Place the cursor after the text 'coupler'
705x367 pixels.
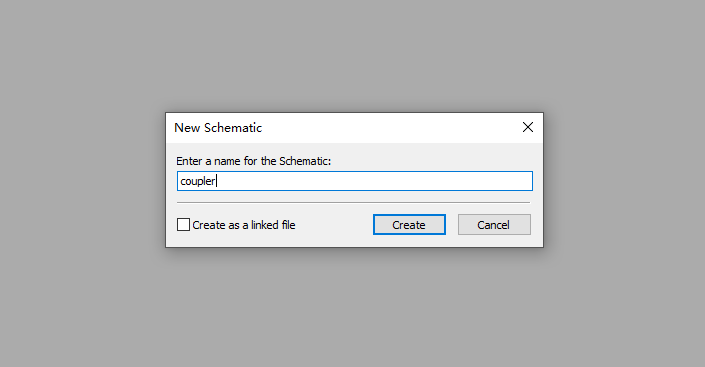[217, 181]
